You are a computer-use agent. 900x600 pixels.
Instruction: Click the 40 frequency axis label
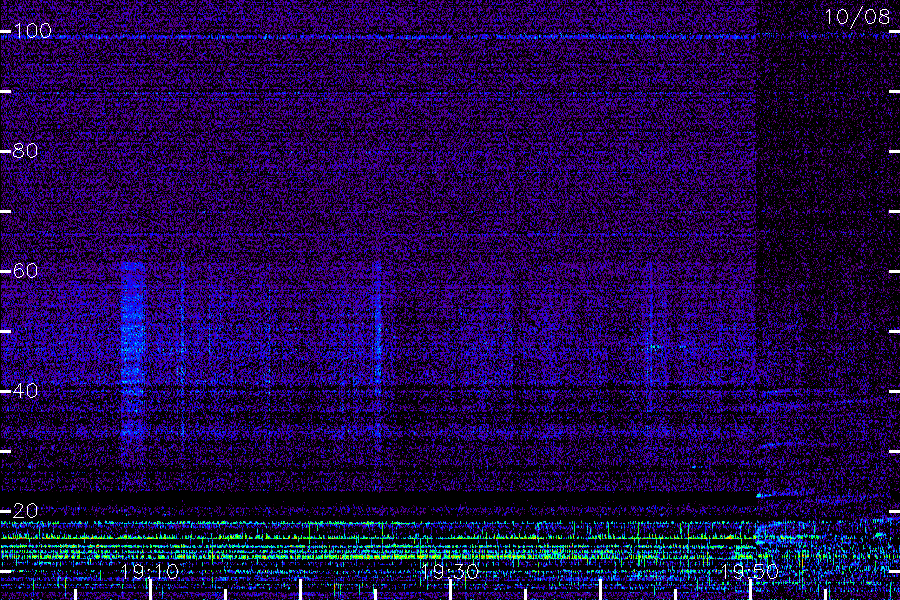(25, 390)
